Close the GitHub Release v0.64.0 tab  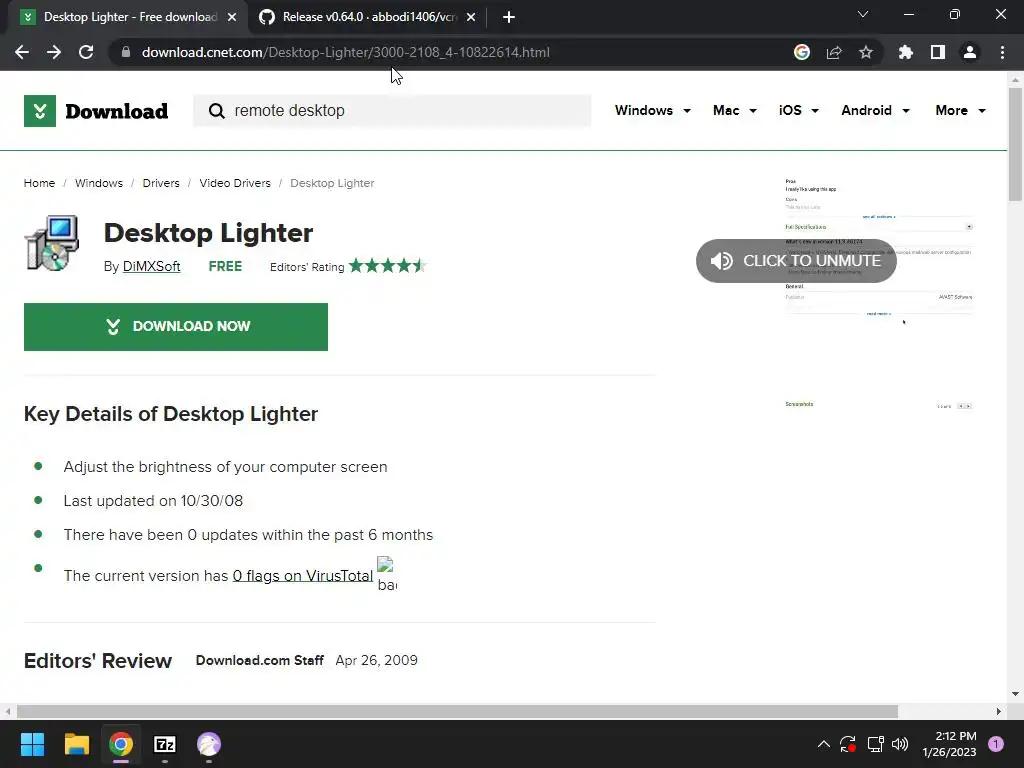pos(471,17)
